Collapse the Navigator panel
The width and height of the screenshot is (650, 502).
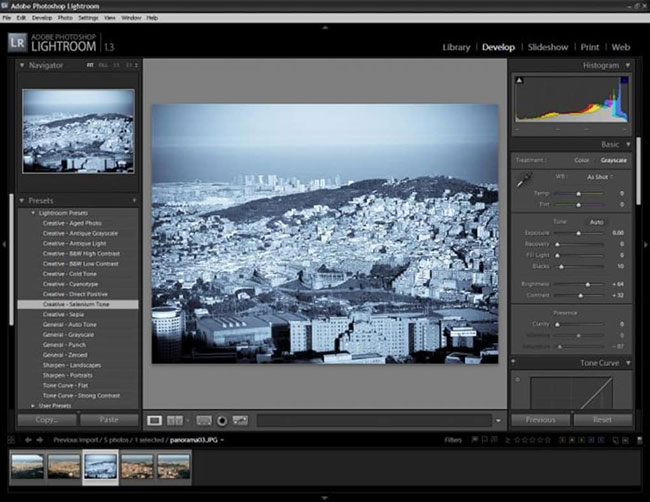click(x=24, y=65)
